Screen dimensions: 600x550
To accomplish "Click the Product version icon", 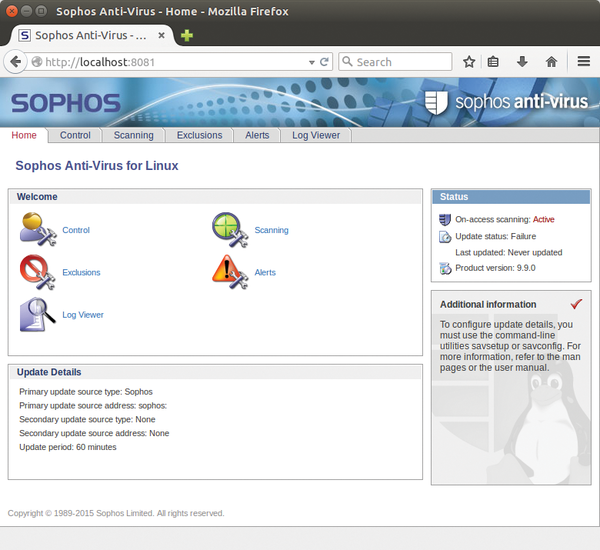I will (445, 268).
